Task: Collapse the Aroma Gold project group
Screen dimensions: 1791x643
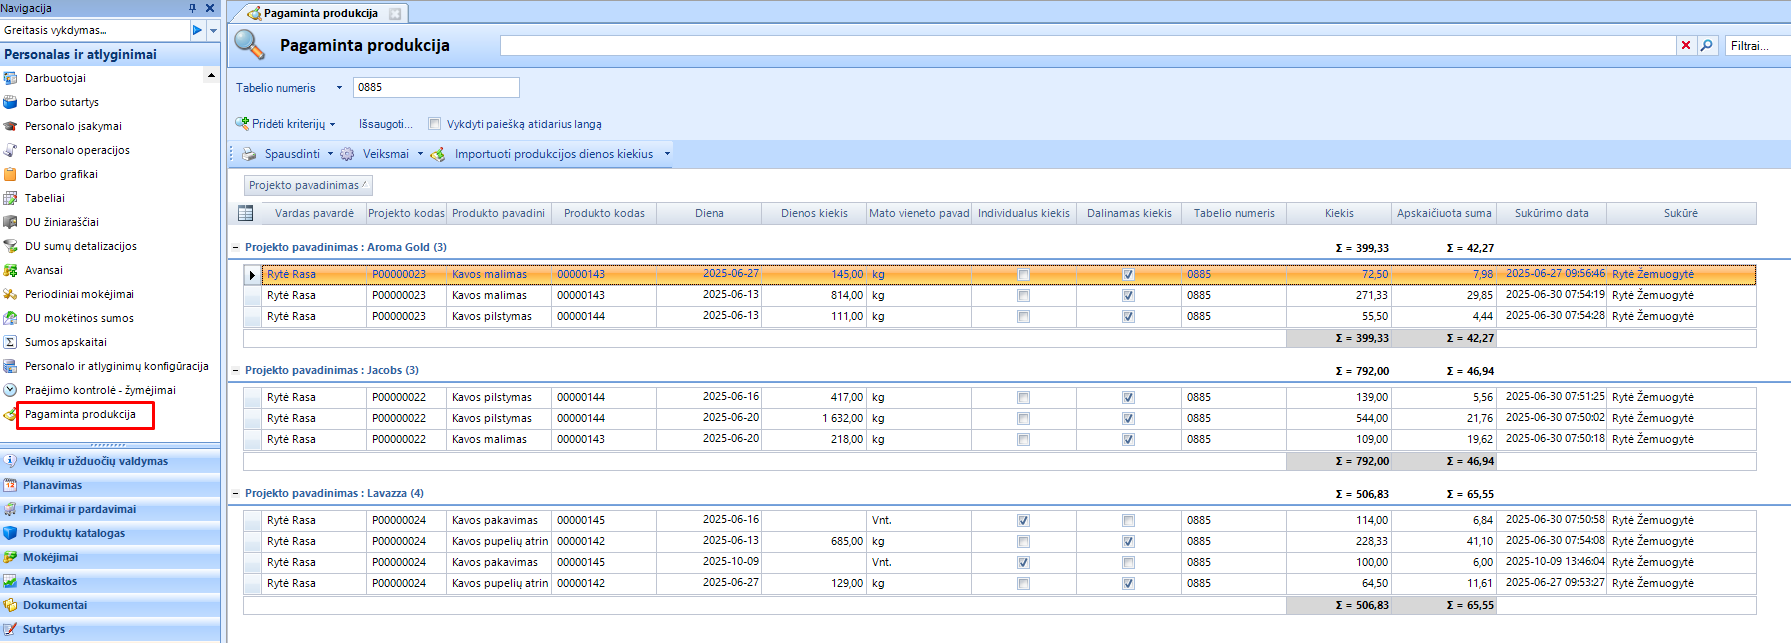Action: tap(236, 247)
